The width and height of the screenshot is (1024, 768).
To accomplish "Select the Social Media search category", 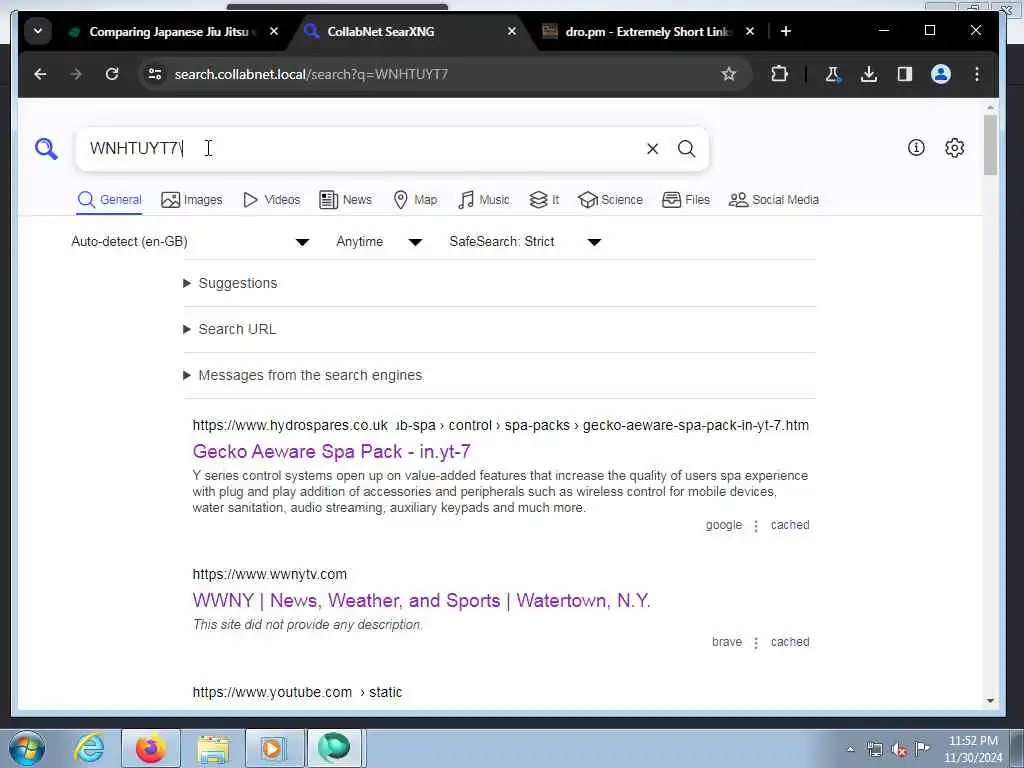I will click(773, 200).
